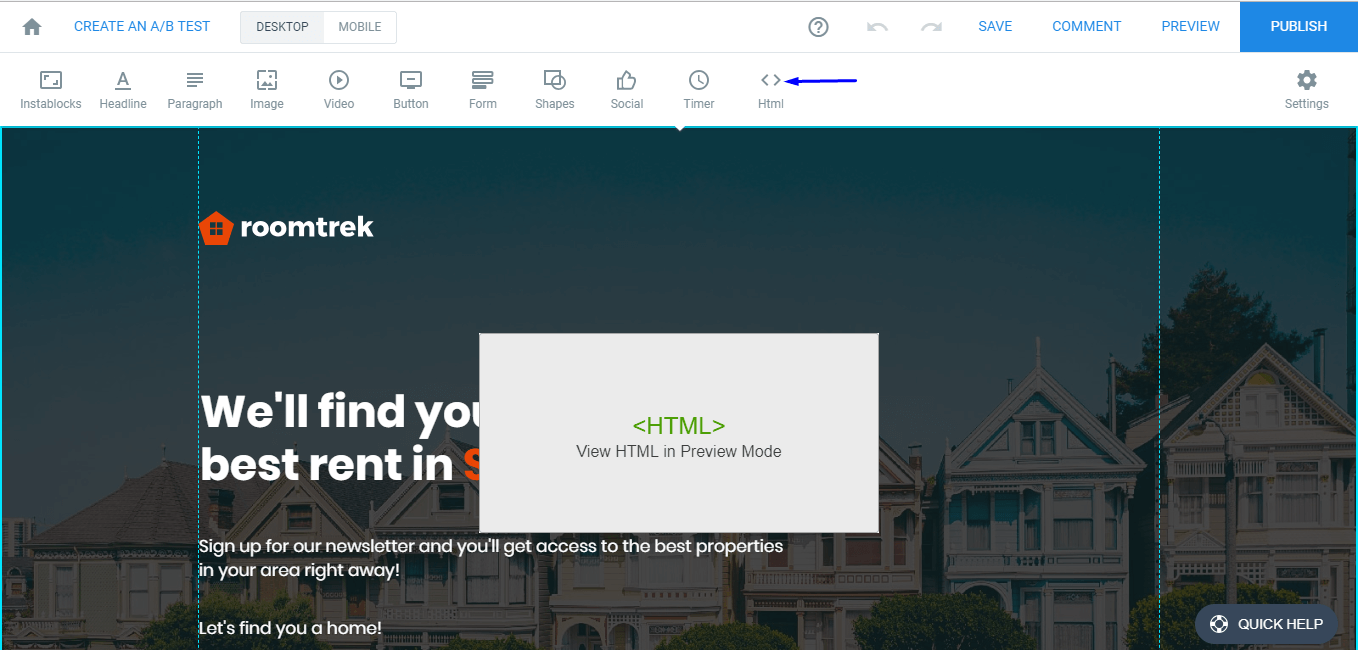
Task: Select the newsletter sign-up paragraph
Action: pyautogui.click(x=490, y=558)
